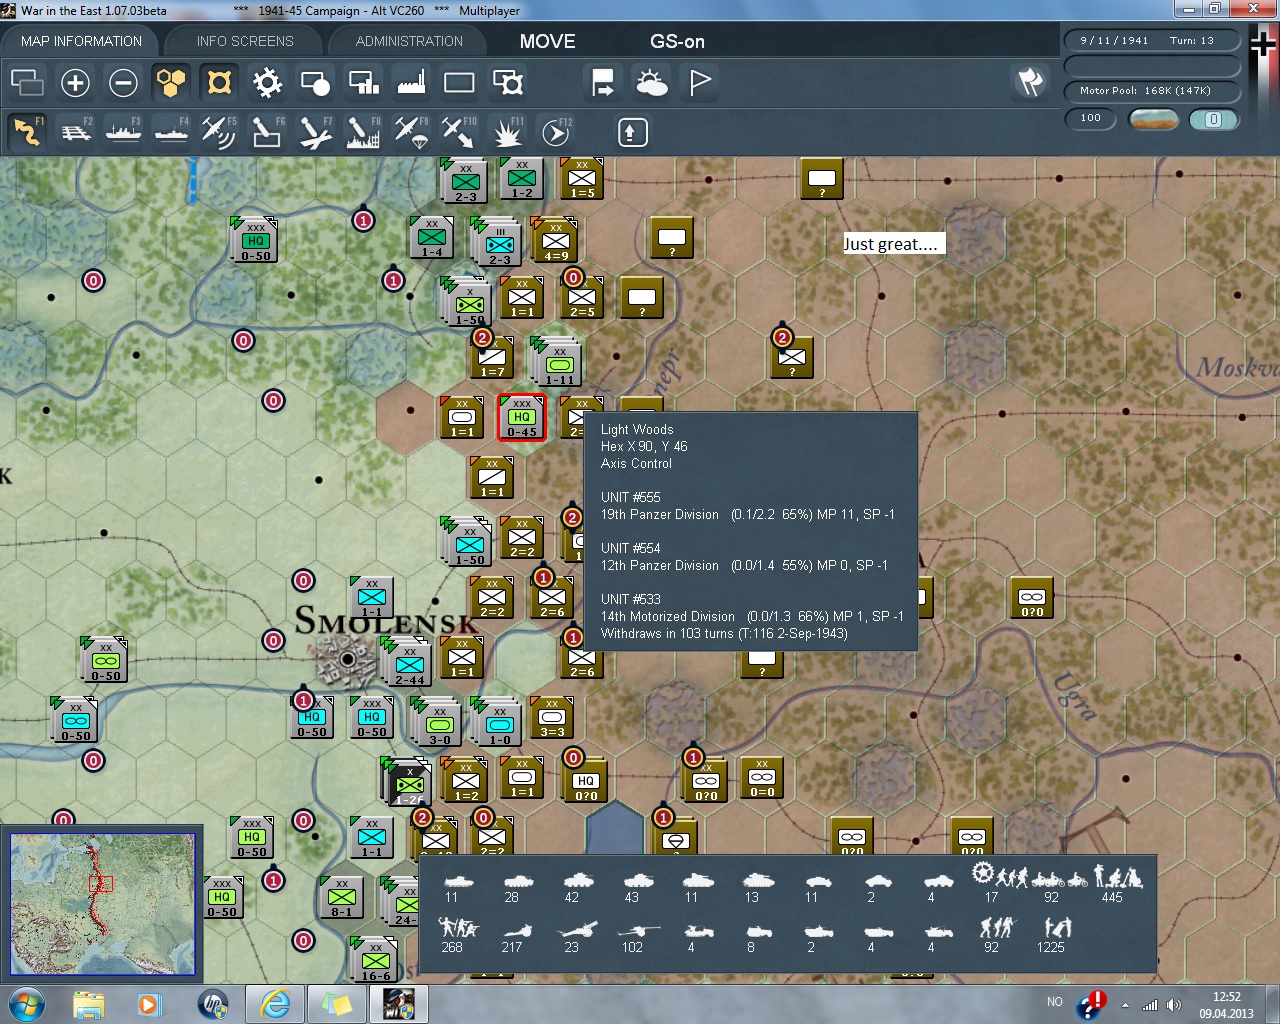The image size is (1280, 1024).
Task: Select the F7 bomb airfield mode
Action: point(315,132)
